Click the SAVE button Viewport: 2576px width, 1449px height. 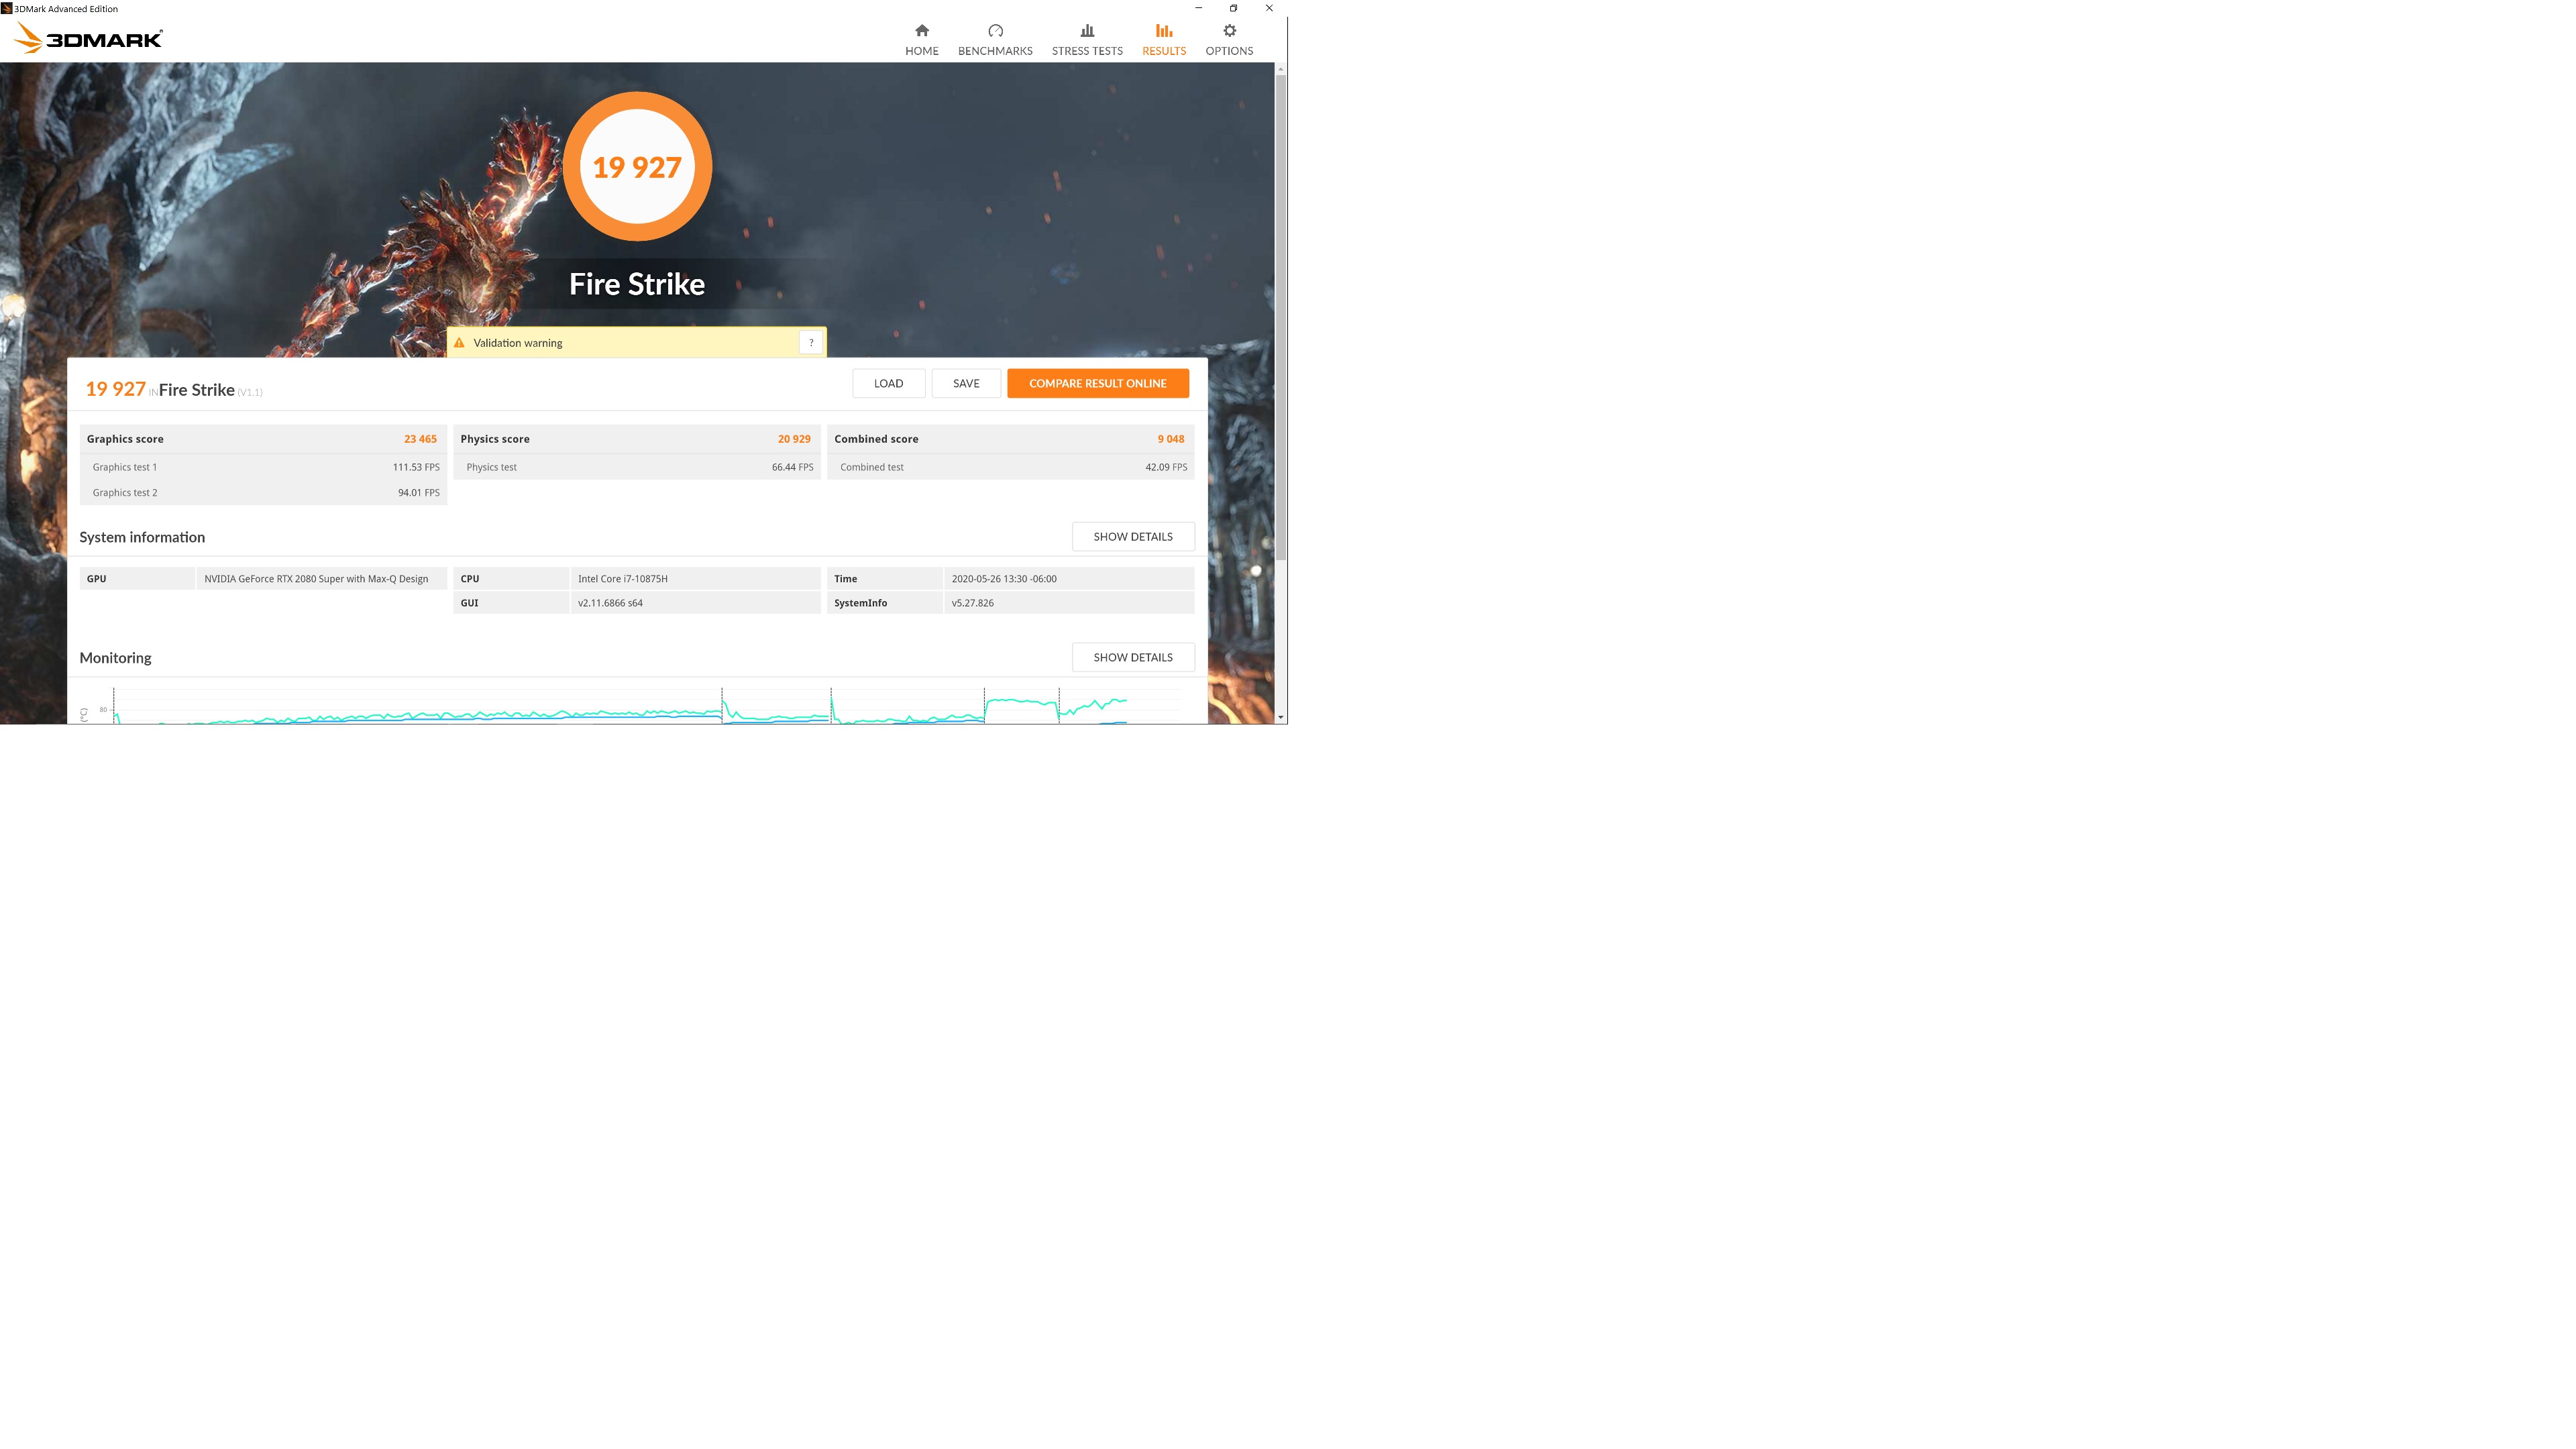pyautogui.click(x=966, y=383)
